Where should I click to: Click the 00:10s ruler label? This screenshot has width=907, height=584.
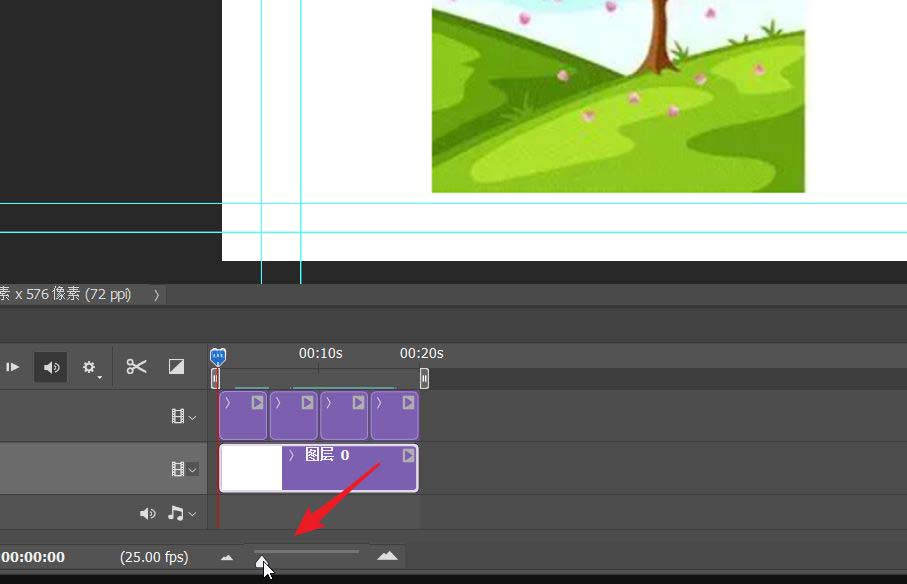click(320, 353)
